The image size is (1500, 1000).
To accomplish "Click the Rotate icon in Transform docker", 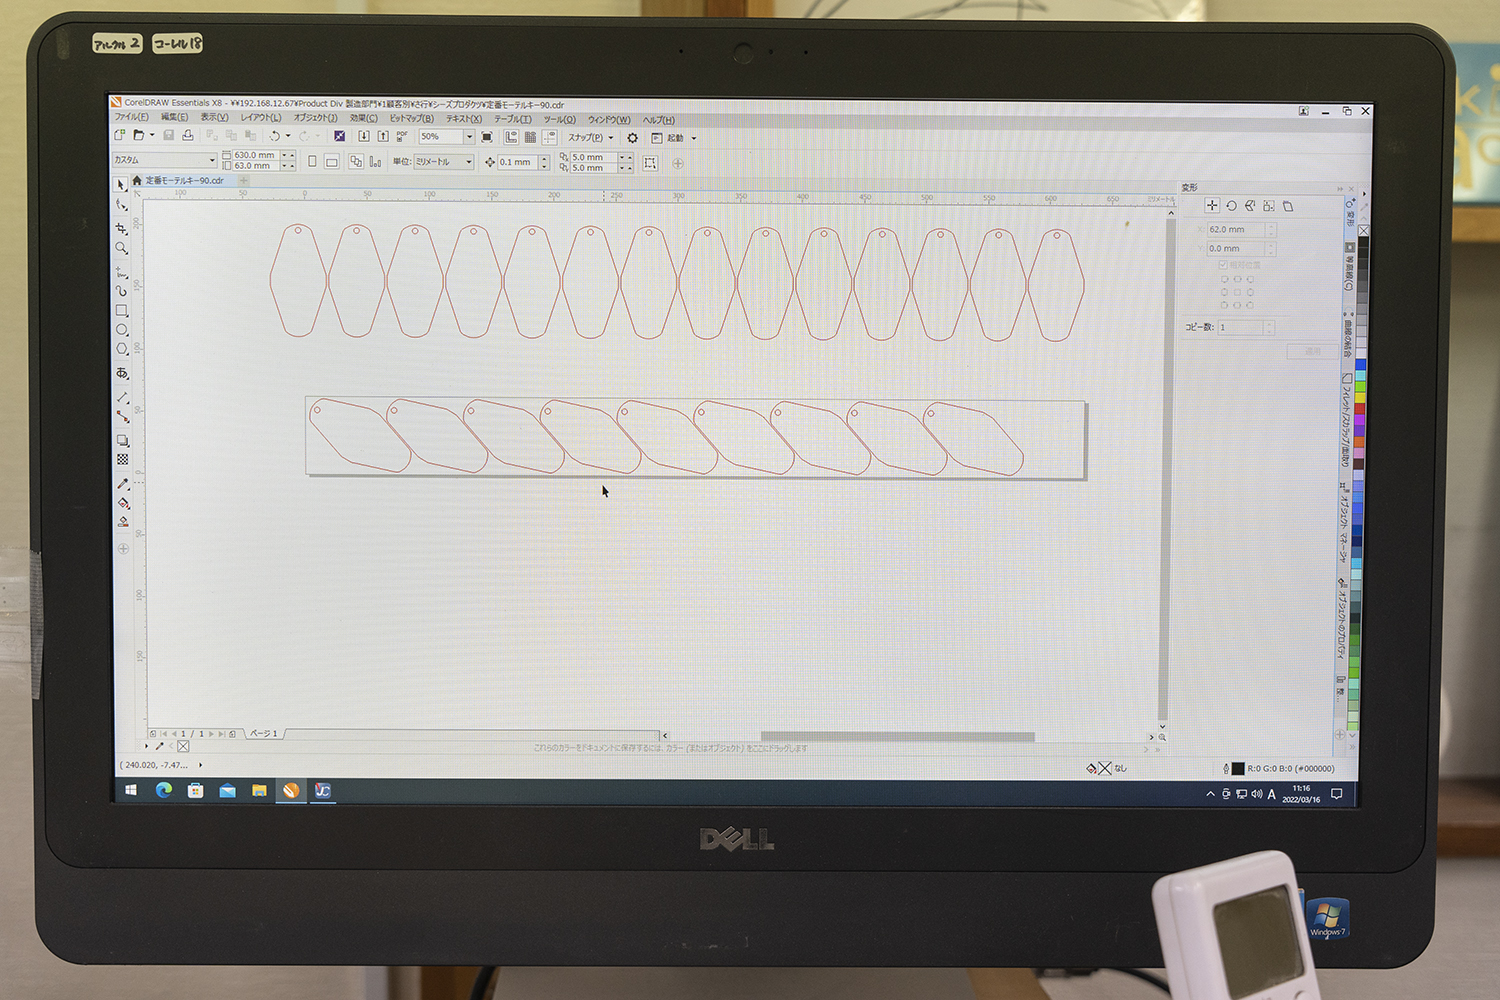I will coord(1232,206).
